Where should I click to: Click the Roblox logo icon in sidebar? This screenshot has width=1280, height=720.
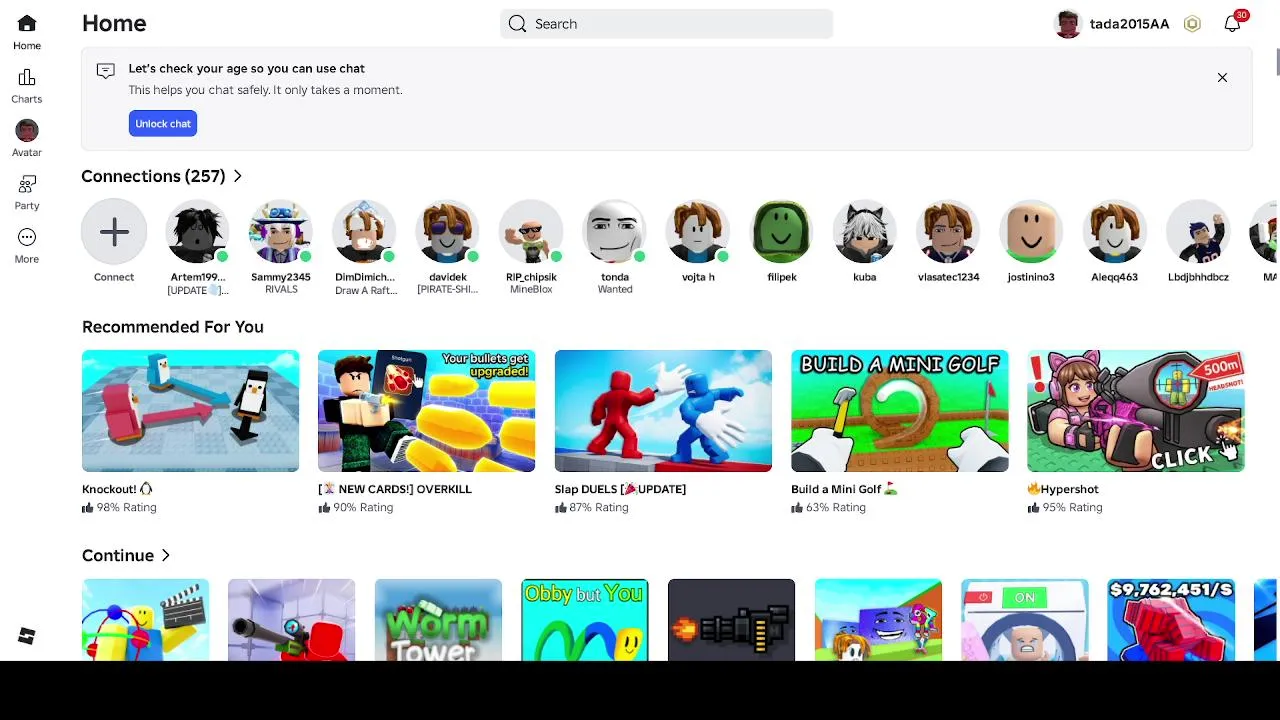click(27, 636)
